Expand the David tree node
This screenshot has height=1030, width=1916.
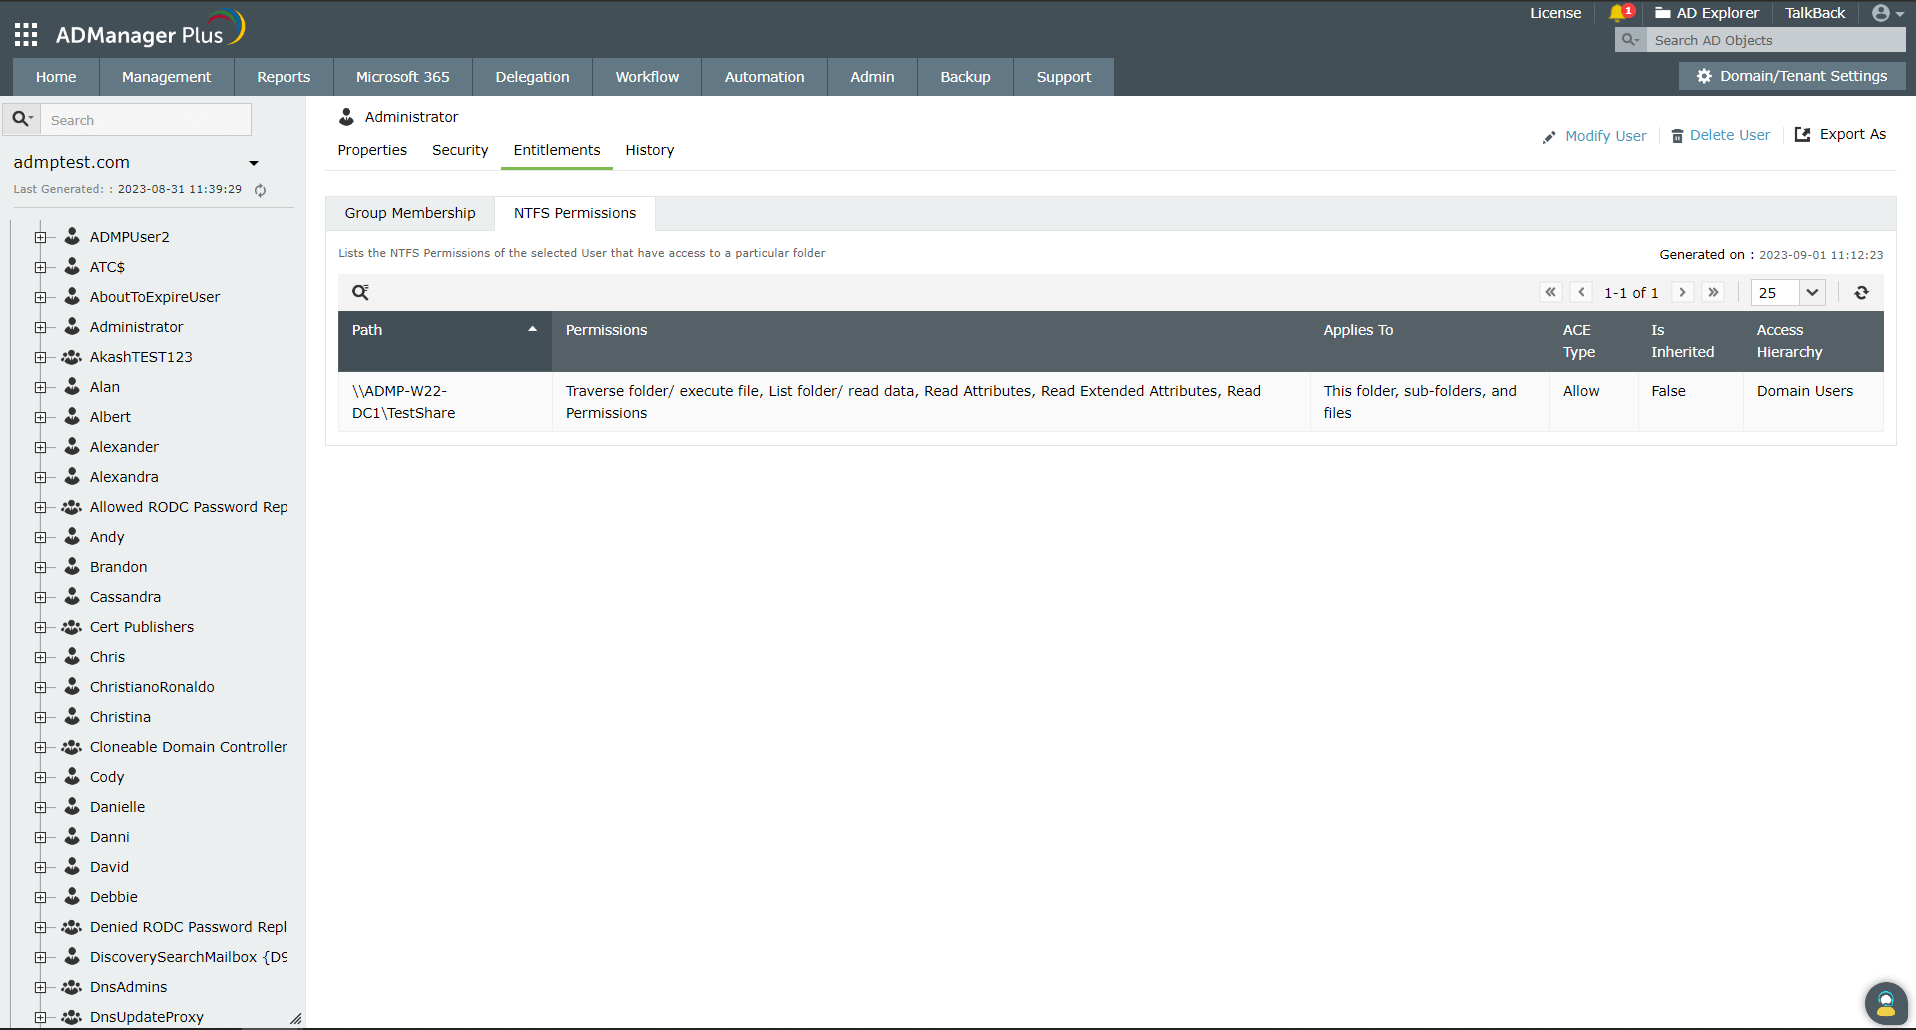[40, 867]
